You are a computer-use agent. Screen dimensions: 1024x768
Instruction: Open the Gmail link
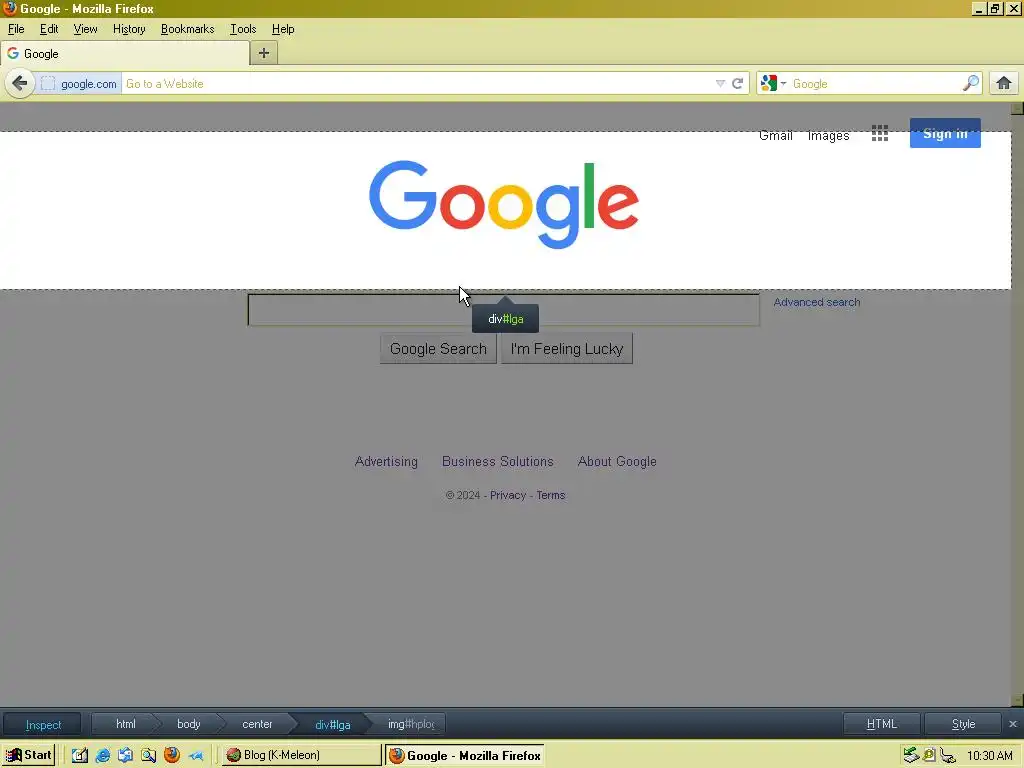pyautogui.click(x=775, y=135)
